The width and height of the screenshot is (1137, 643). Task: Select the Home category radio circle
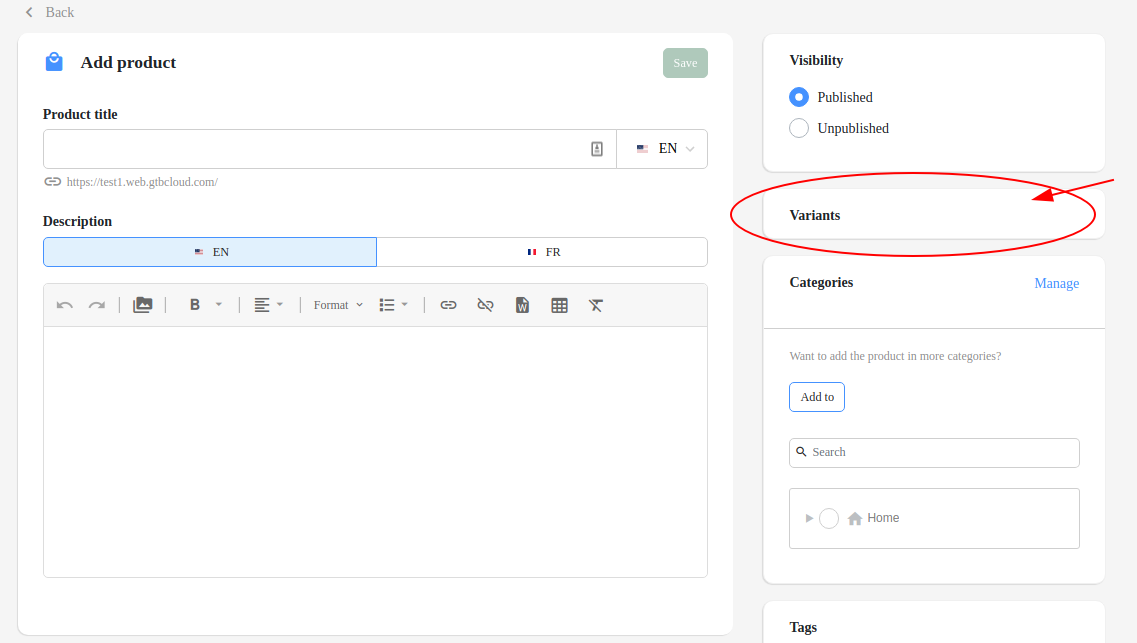pos(829,518)
